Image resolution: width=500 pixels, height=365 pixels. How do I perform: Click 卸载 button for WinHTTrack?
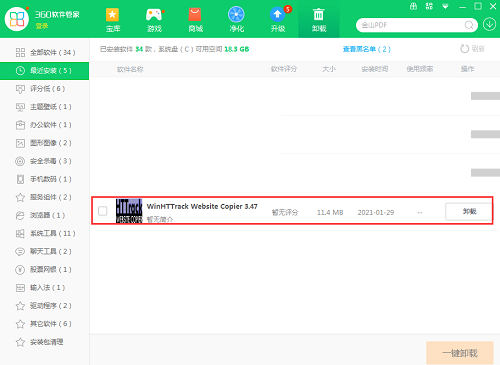pyautogui.click(x=468, y=211)
